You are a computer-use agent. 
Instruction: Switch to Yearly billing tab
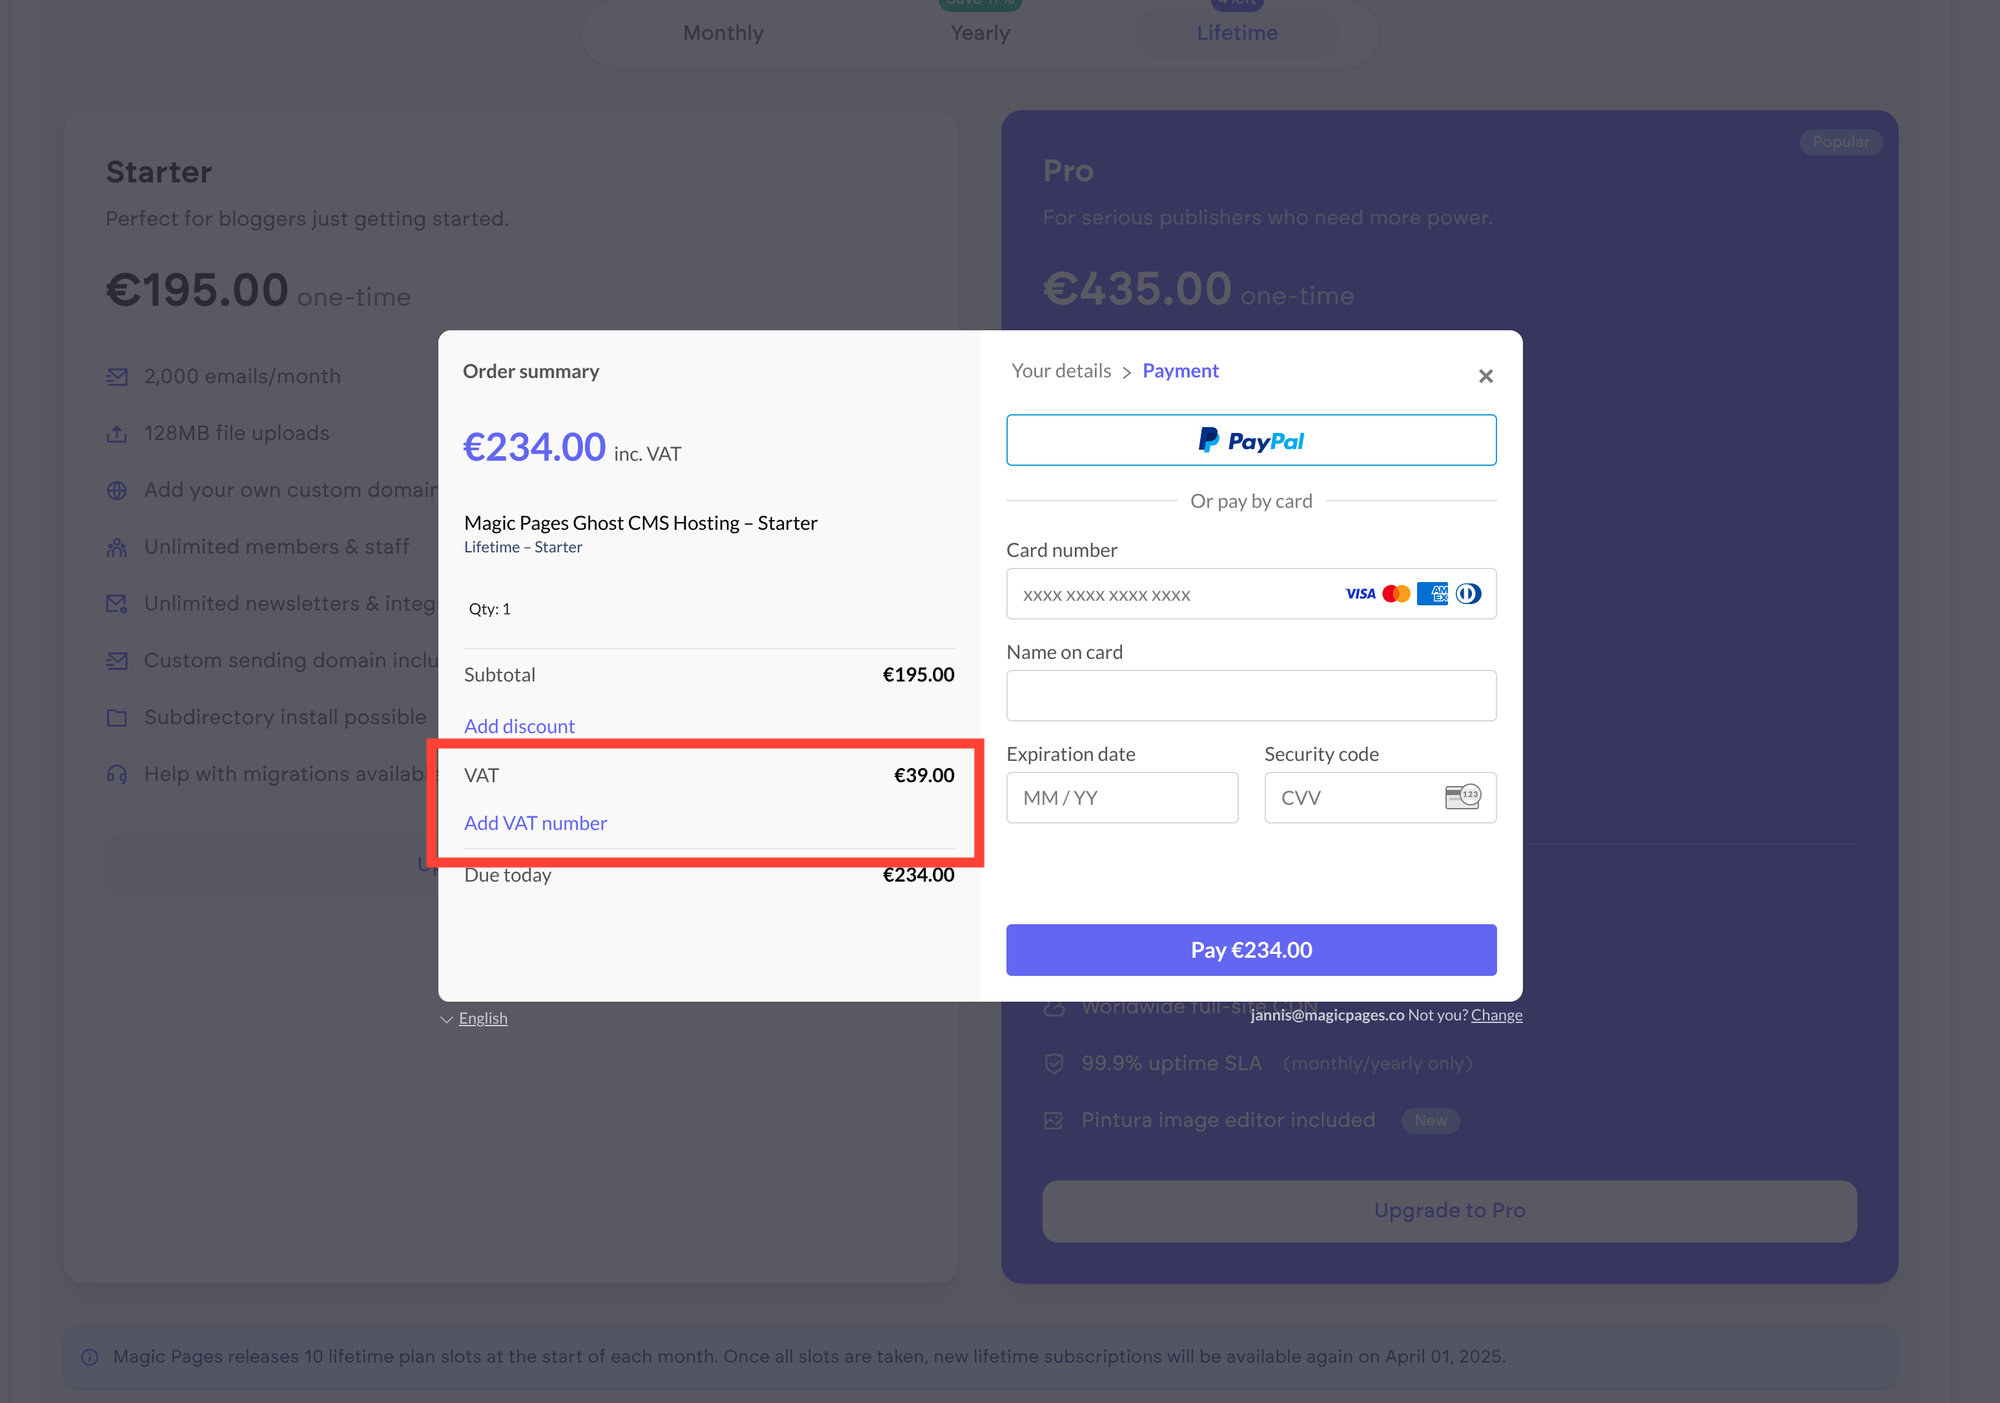[x=980, y=33]
